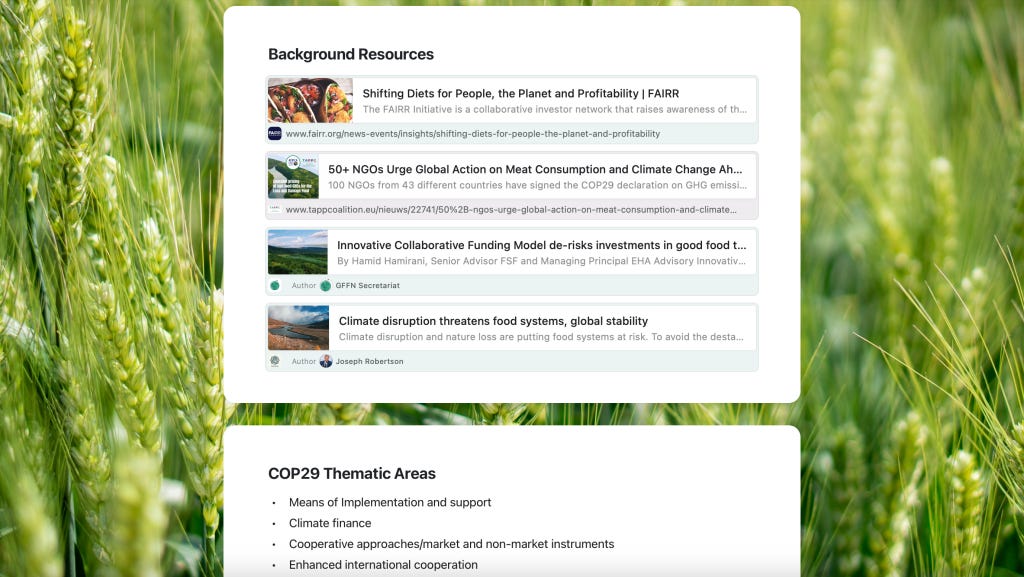This screenshot has width=1024, height=577.
Task: Click 'Cooperative approaches/market and non-market instruments'
Action: click(x=451, y=544)
